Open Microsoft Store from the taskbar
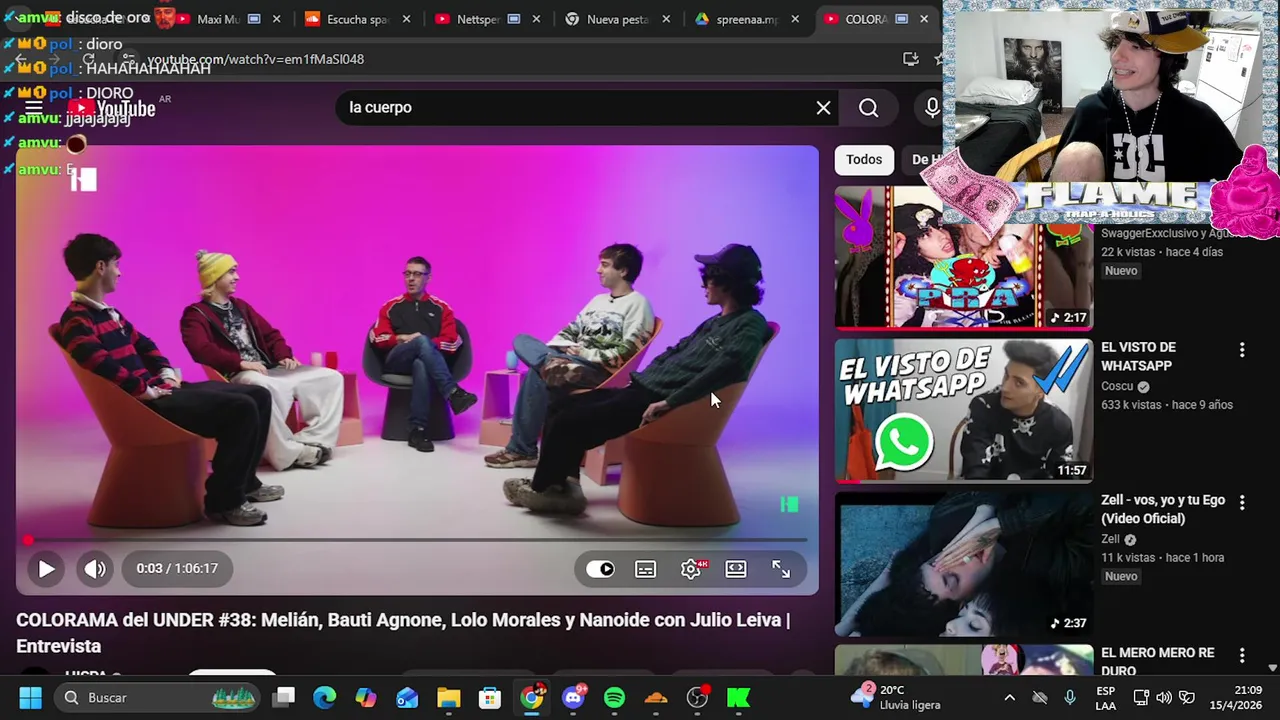1280x720 pixels. [x=489, y=697]
